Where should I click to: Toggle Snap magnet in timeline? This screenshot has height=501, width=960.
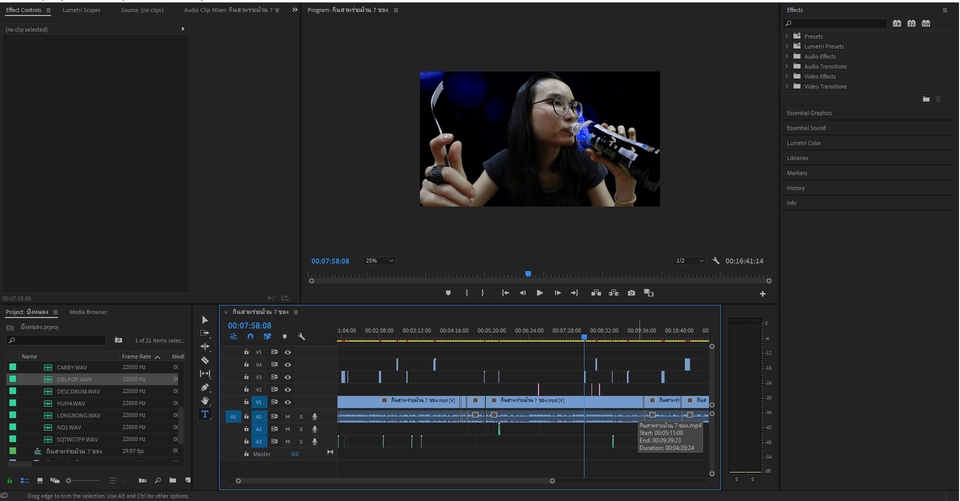pyautogui.click(x=250, y=336)
